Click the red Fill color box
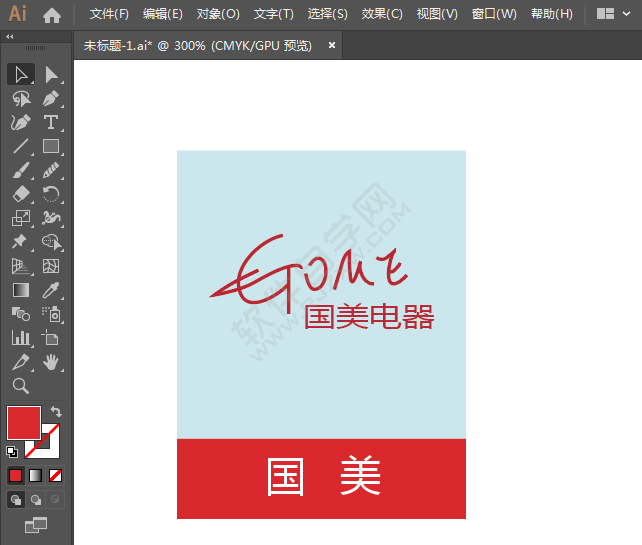Viewport: 642px width, 545px height. click(24, 423)
